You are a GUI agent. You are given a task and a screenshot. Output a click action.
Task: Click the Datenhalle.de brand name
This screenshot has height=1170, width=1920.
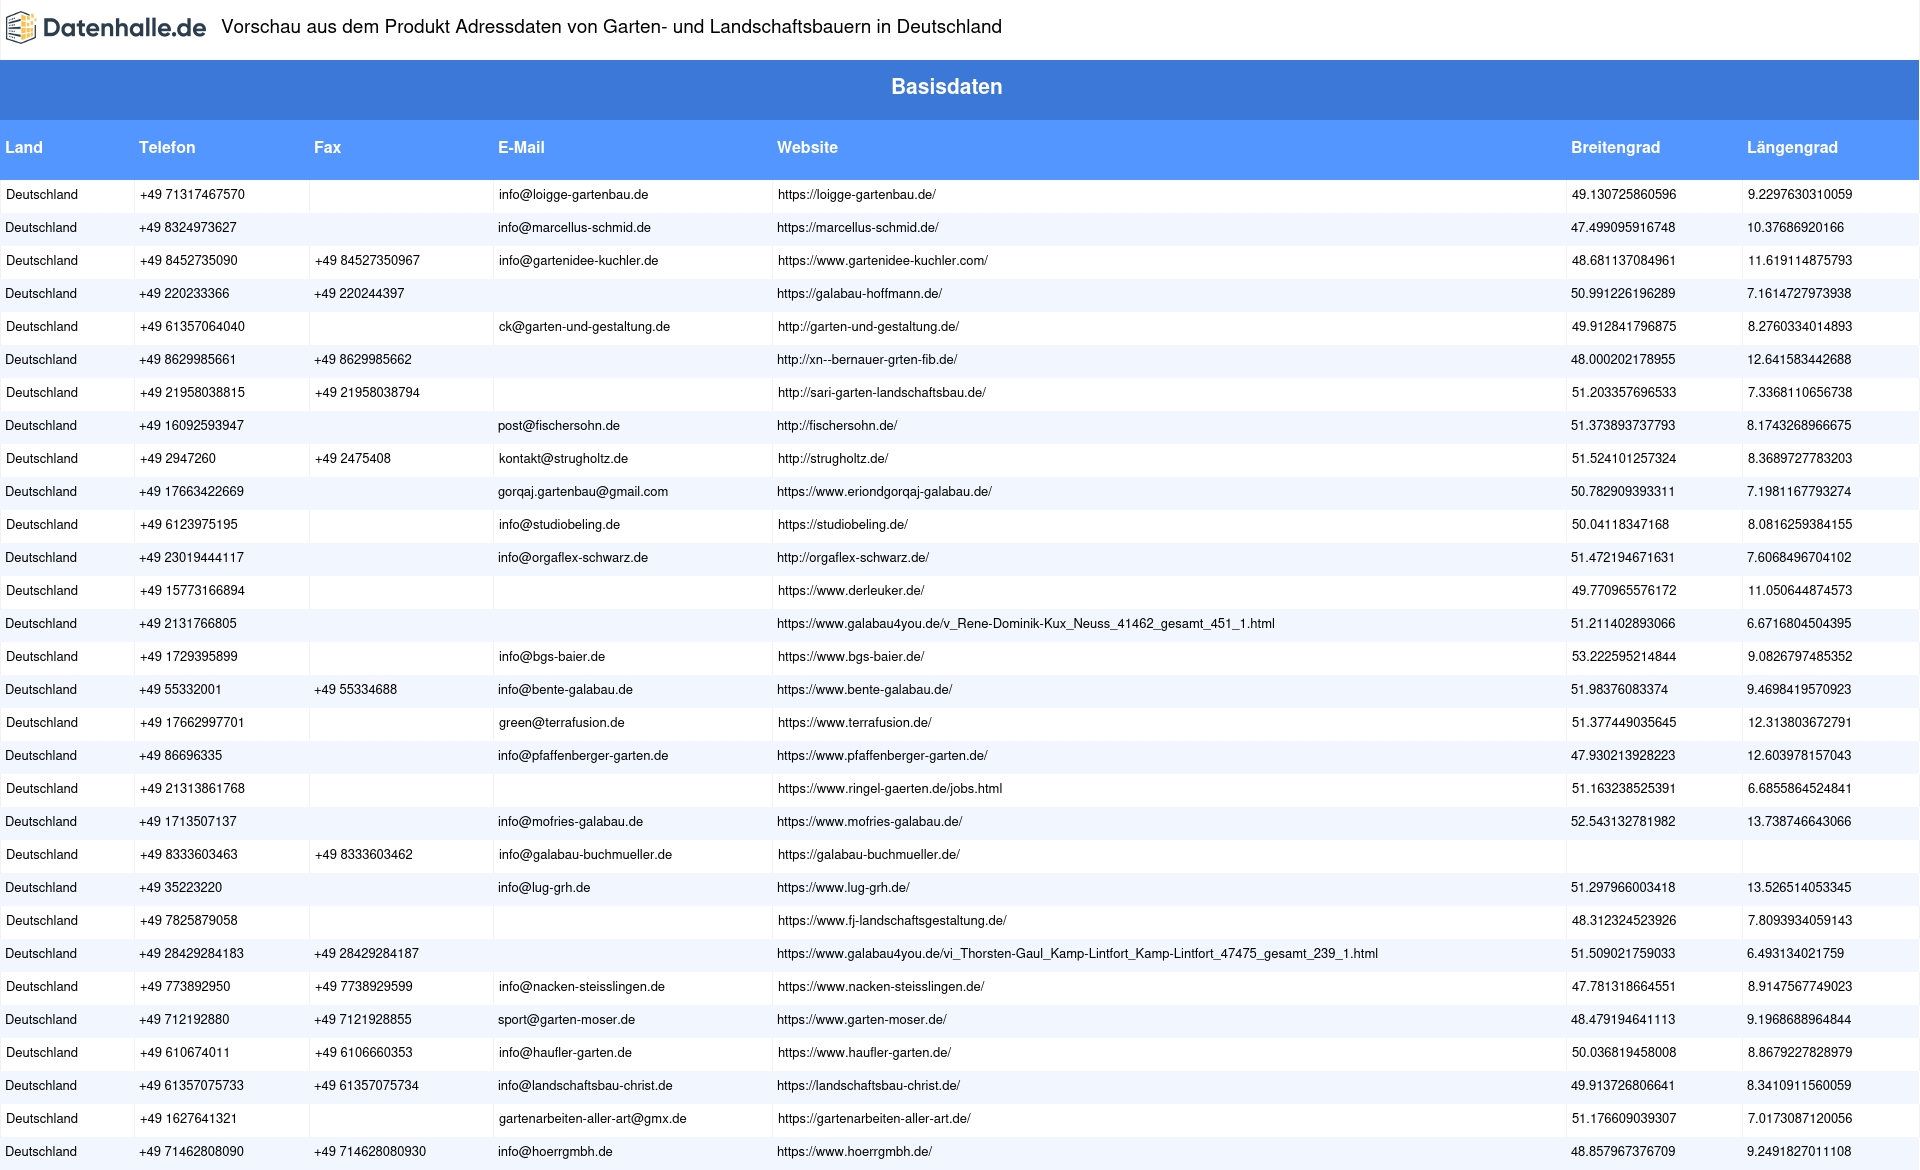(x=125, y=28)
